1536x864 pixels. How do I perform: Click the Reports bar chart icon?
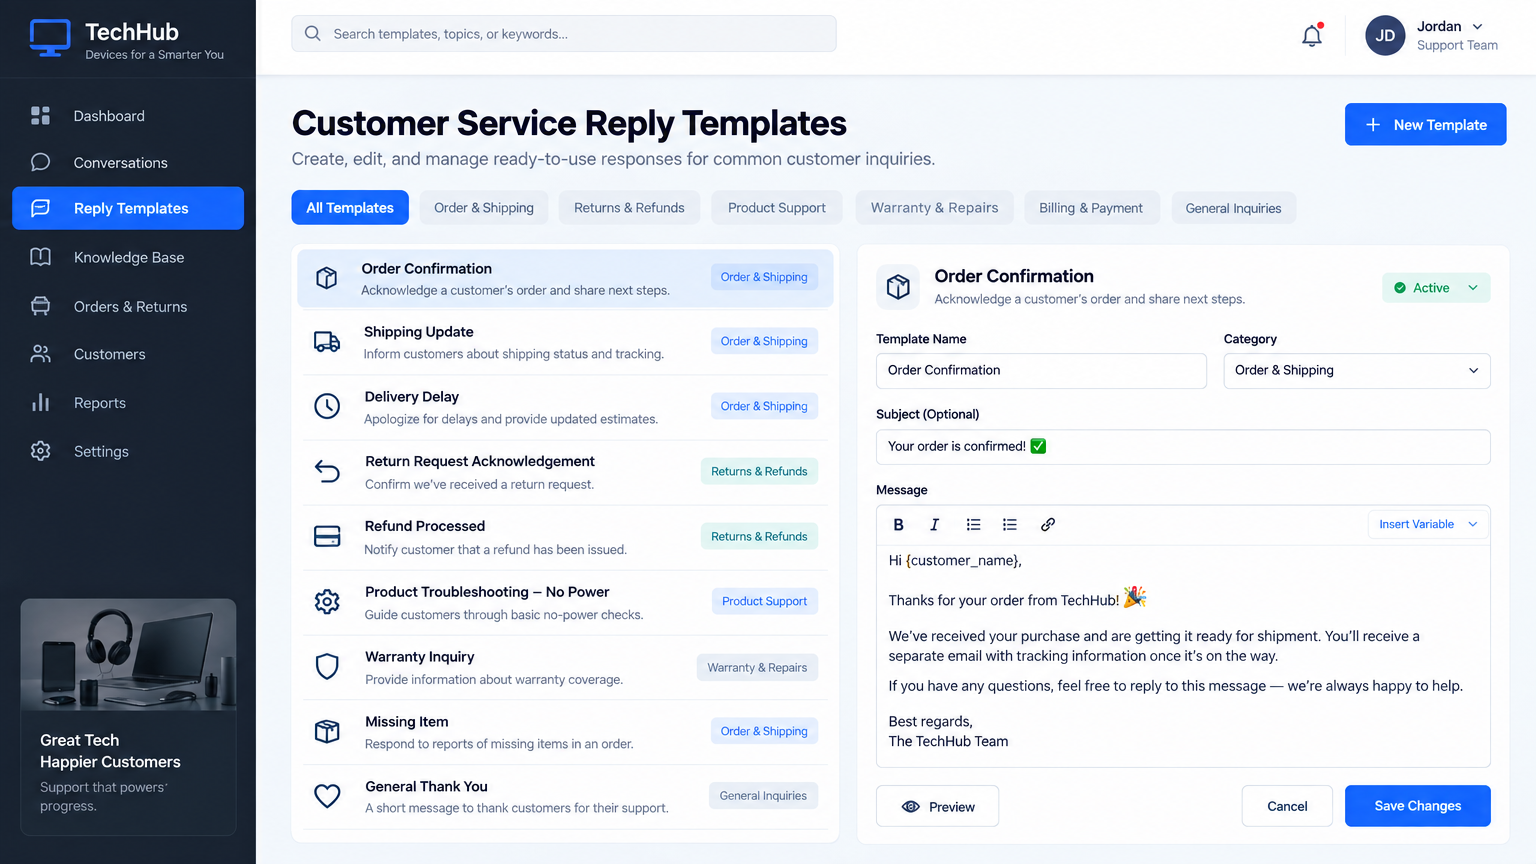pos(40,403)
